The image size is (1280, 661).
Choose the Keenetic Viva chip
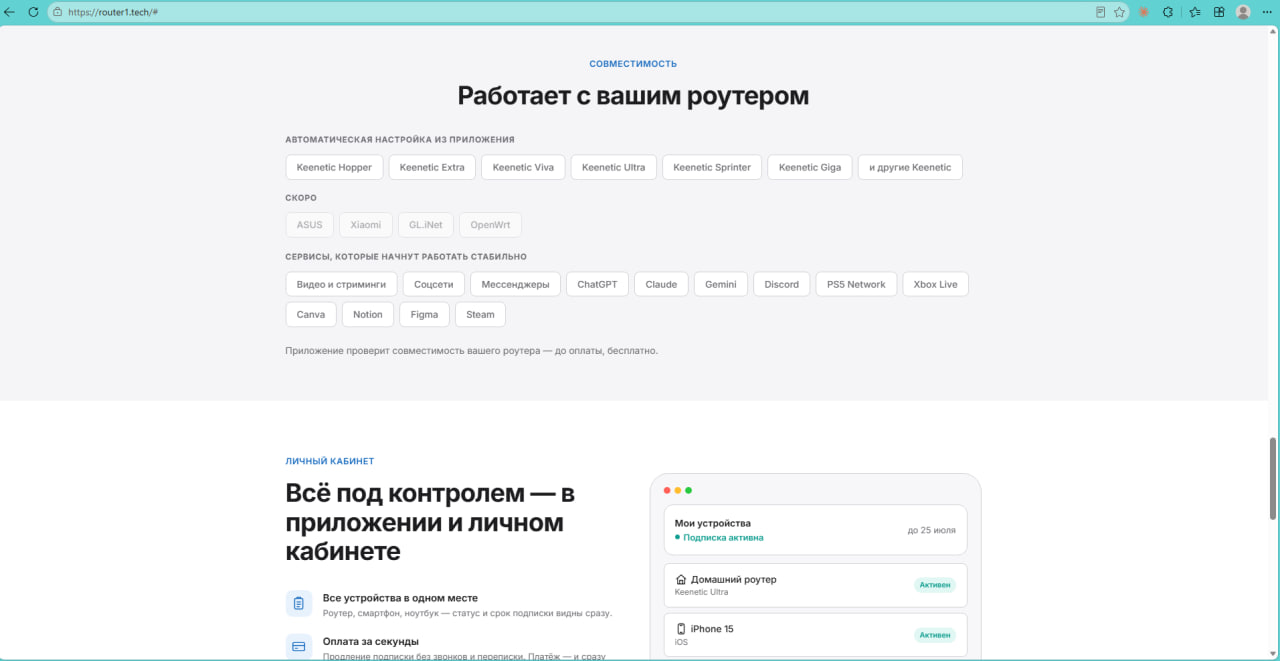click(x=523, y=167)
